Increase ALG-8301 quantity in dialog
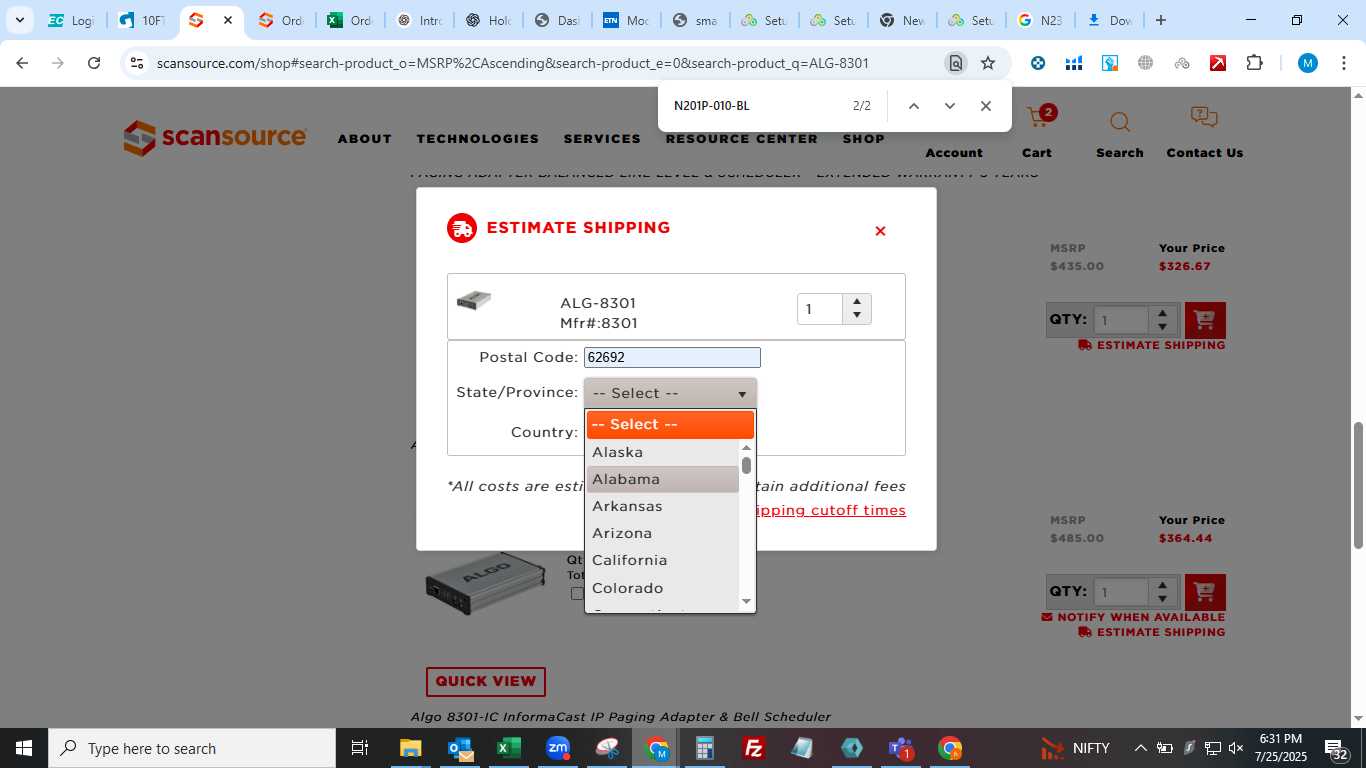This screenshot has height=768, width=1366. click(857, 302)
